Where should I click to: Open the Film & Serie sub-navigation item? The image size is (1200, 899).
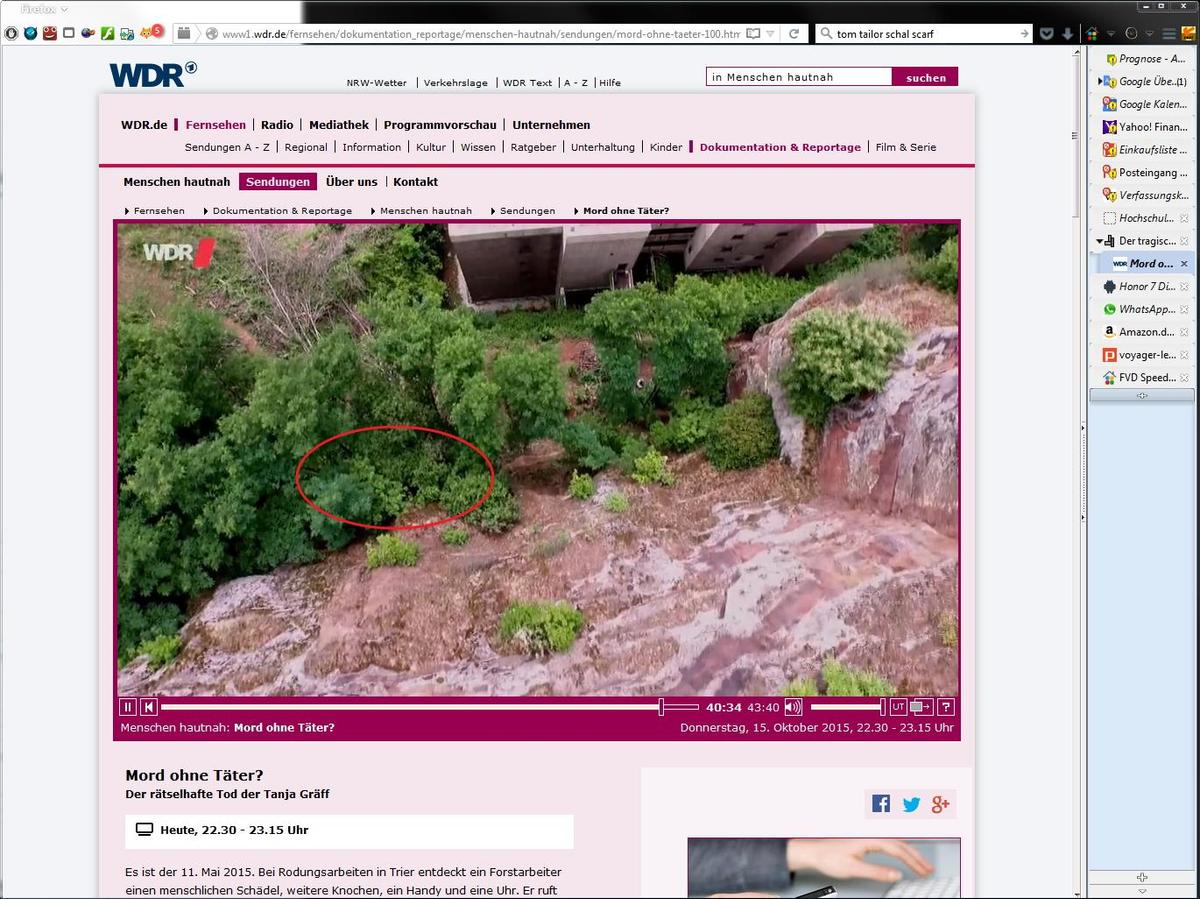pyautogui.click(x=906, y=147)
